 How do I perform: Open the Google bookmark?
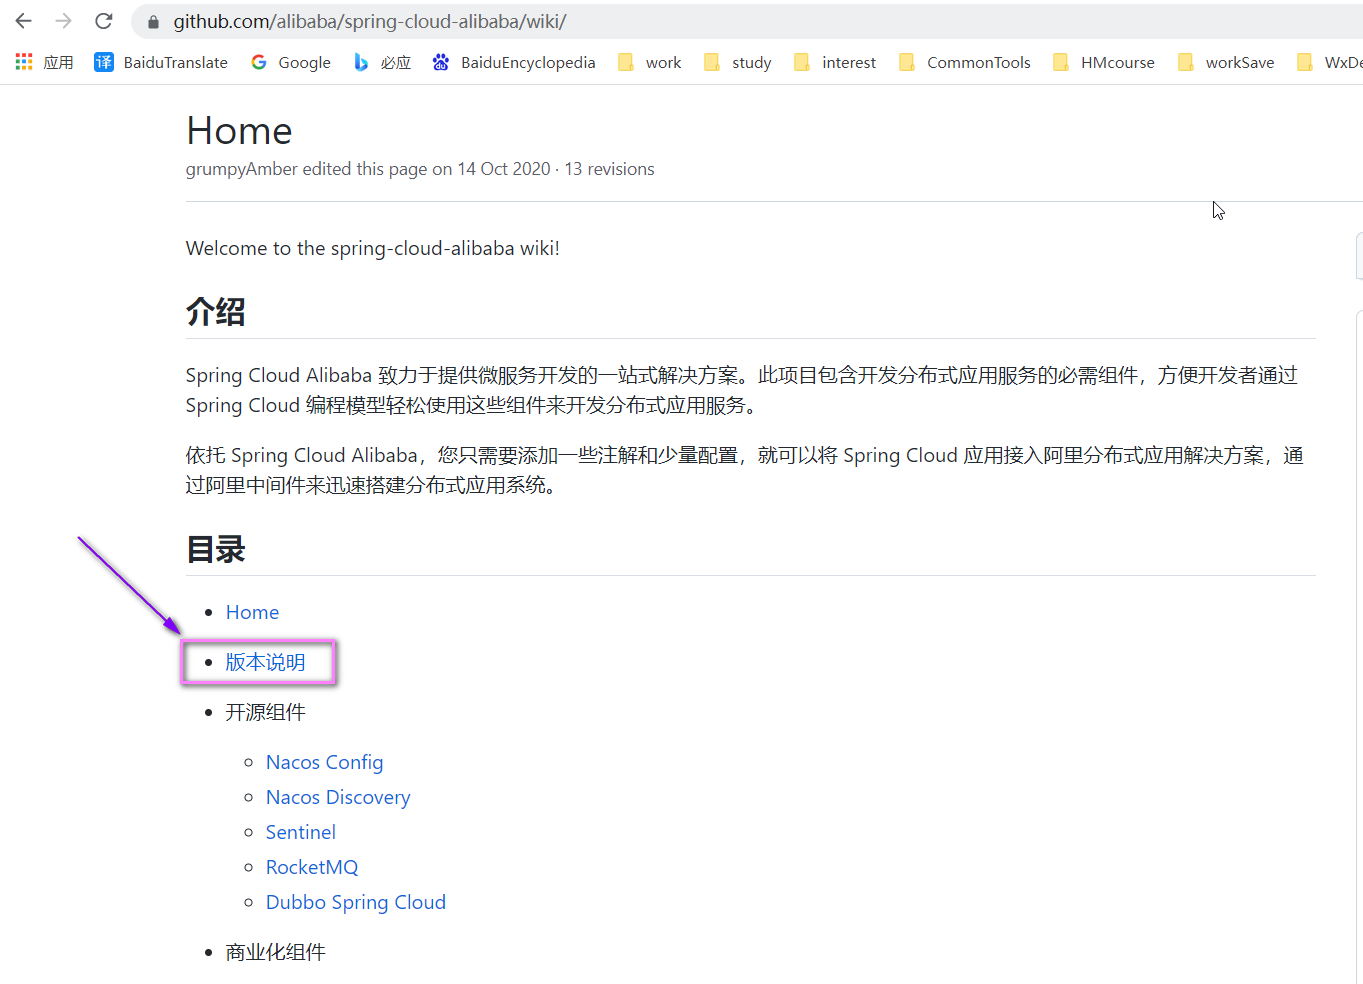point(290,62)
